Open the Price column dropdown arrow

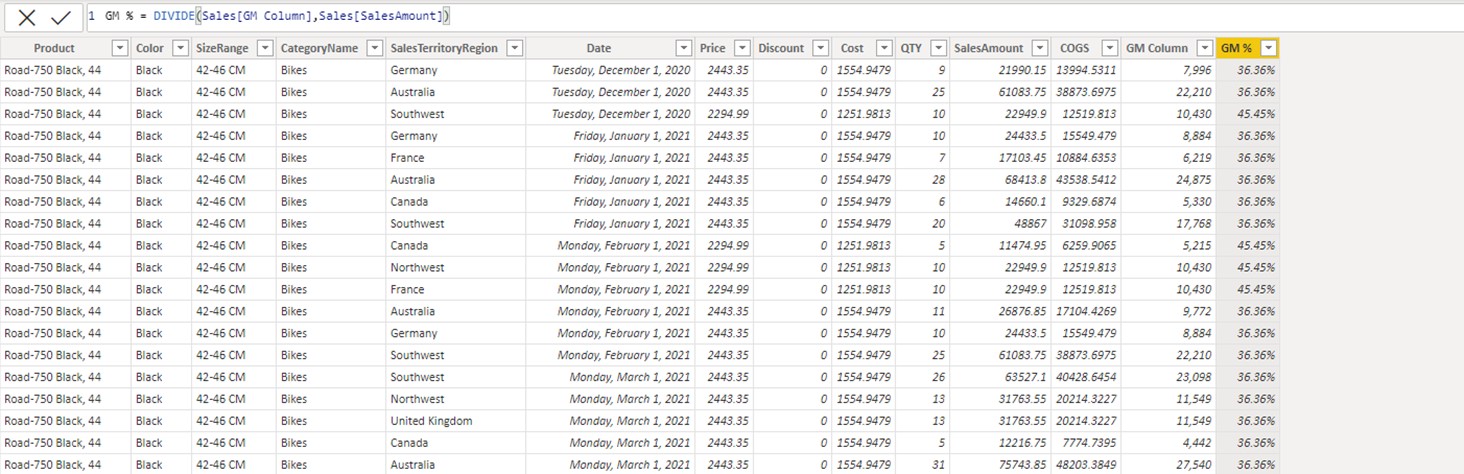742,48
